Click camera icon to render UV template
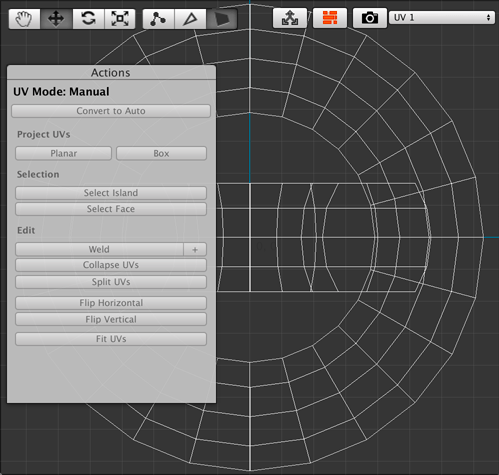This screenshot has height=475, width=499. (370, 18)
